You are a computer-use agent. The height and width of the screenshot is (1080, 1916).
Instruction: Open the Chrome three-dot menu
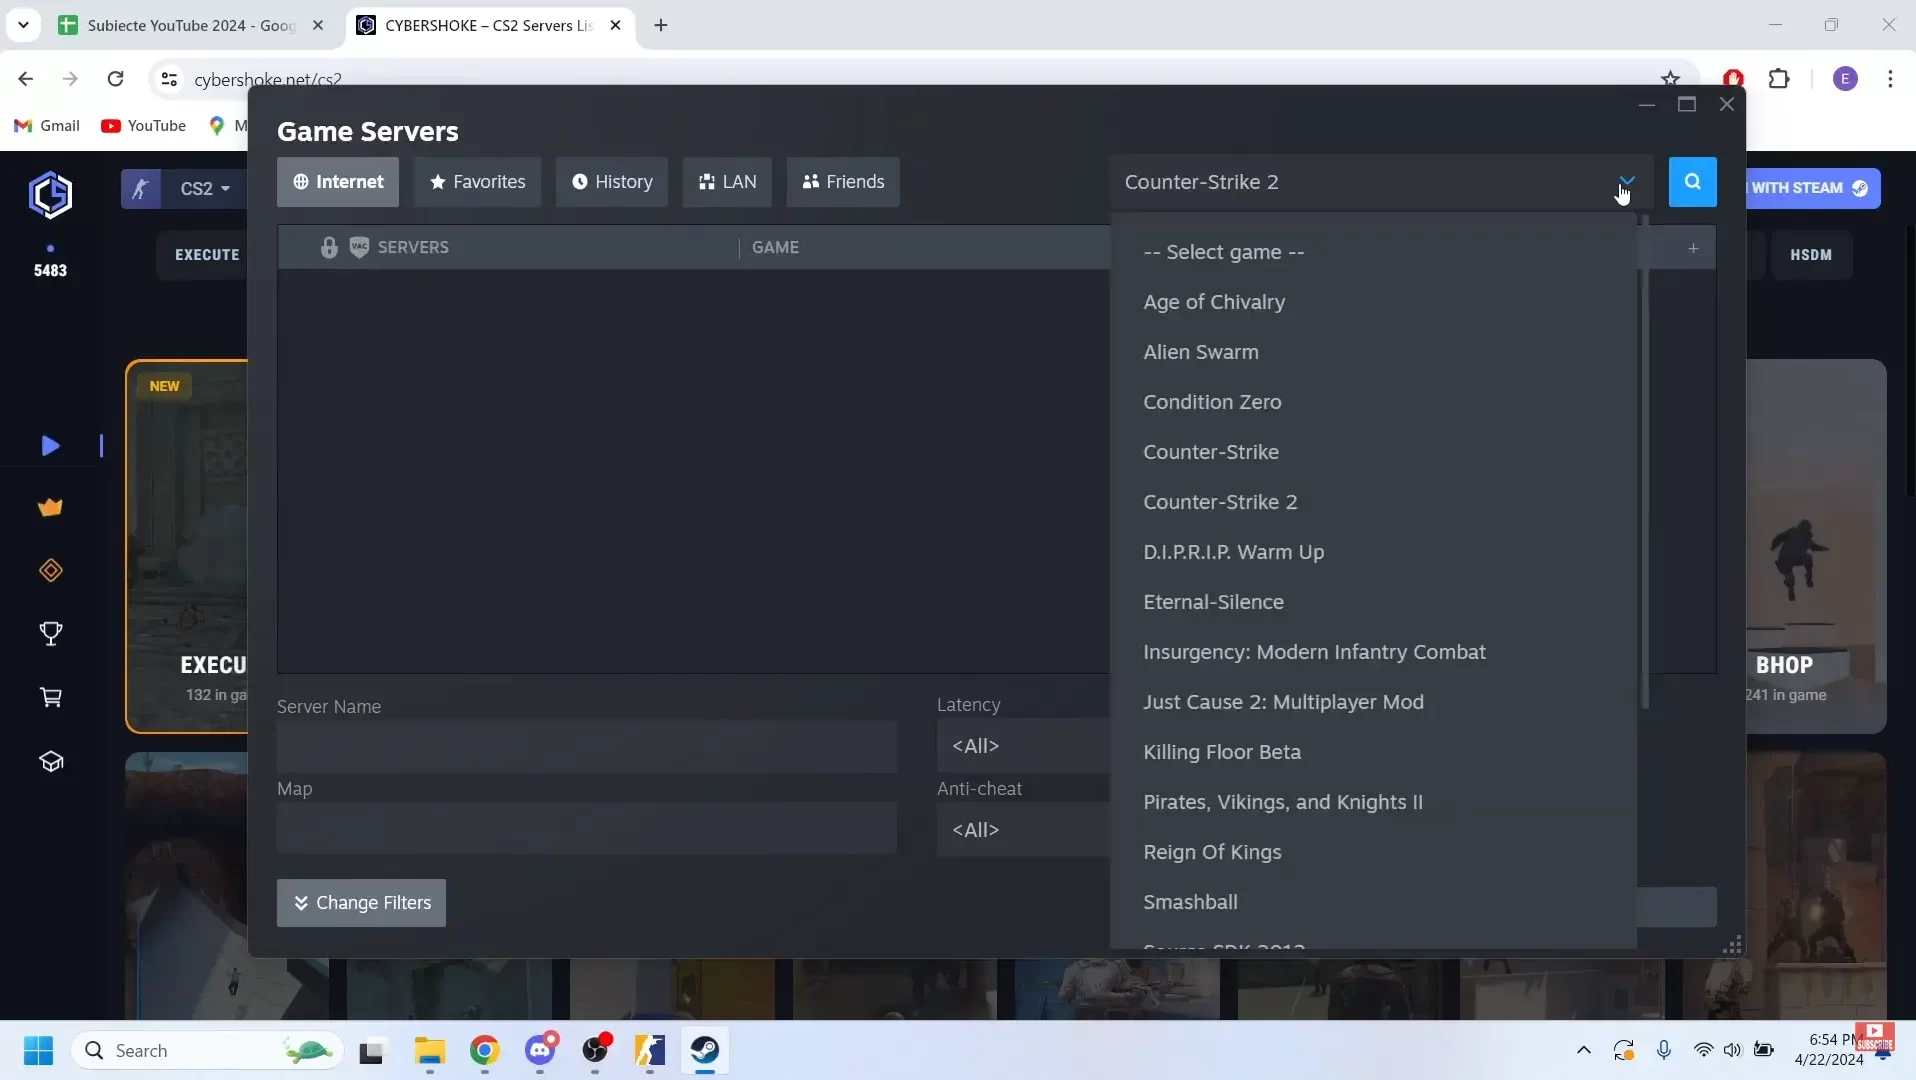tap(1890, 79)
